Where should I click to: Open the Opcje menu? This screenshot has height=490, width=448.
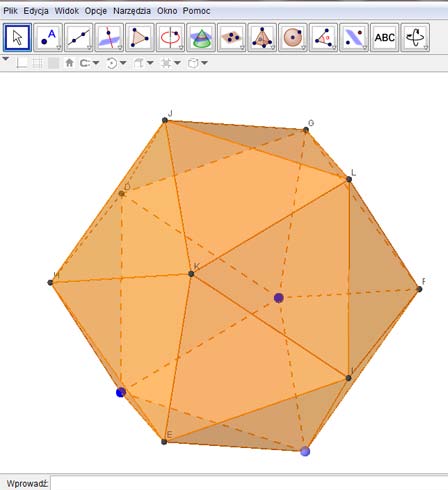pos(96,11)
